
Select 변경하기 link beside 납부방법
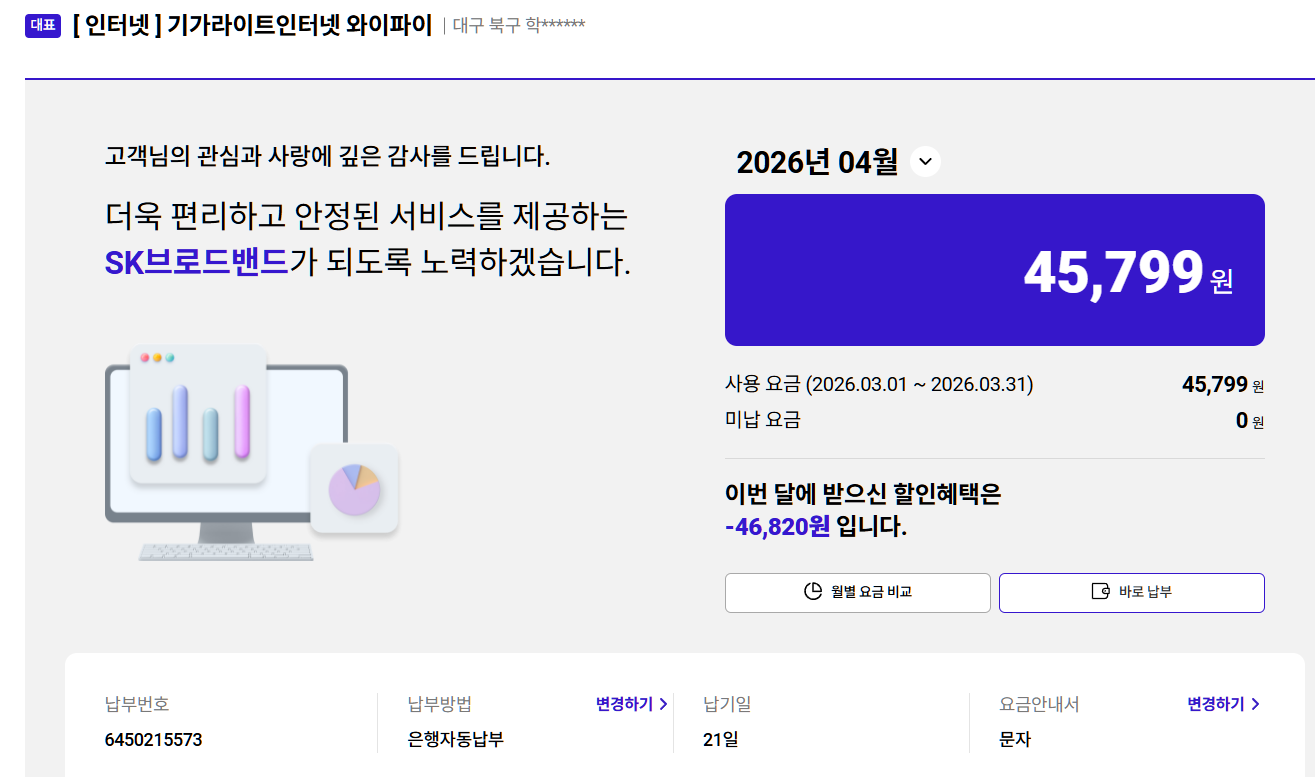(x=631, y=704)
